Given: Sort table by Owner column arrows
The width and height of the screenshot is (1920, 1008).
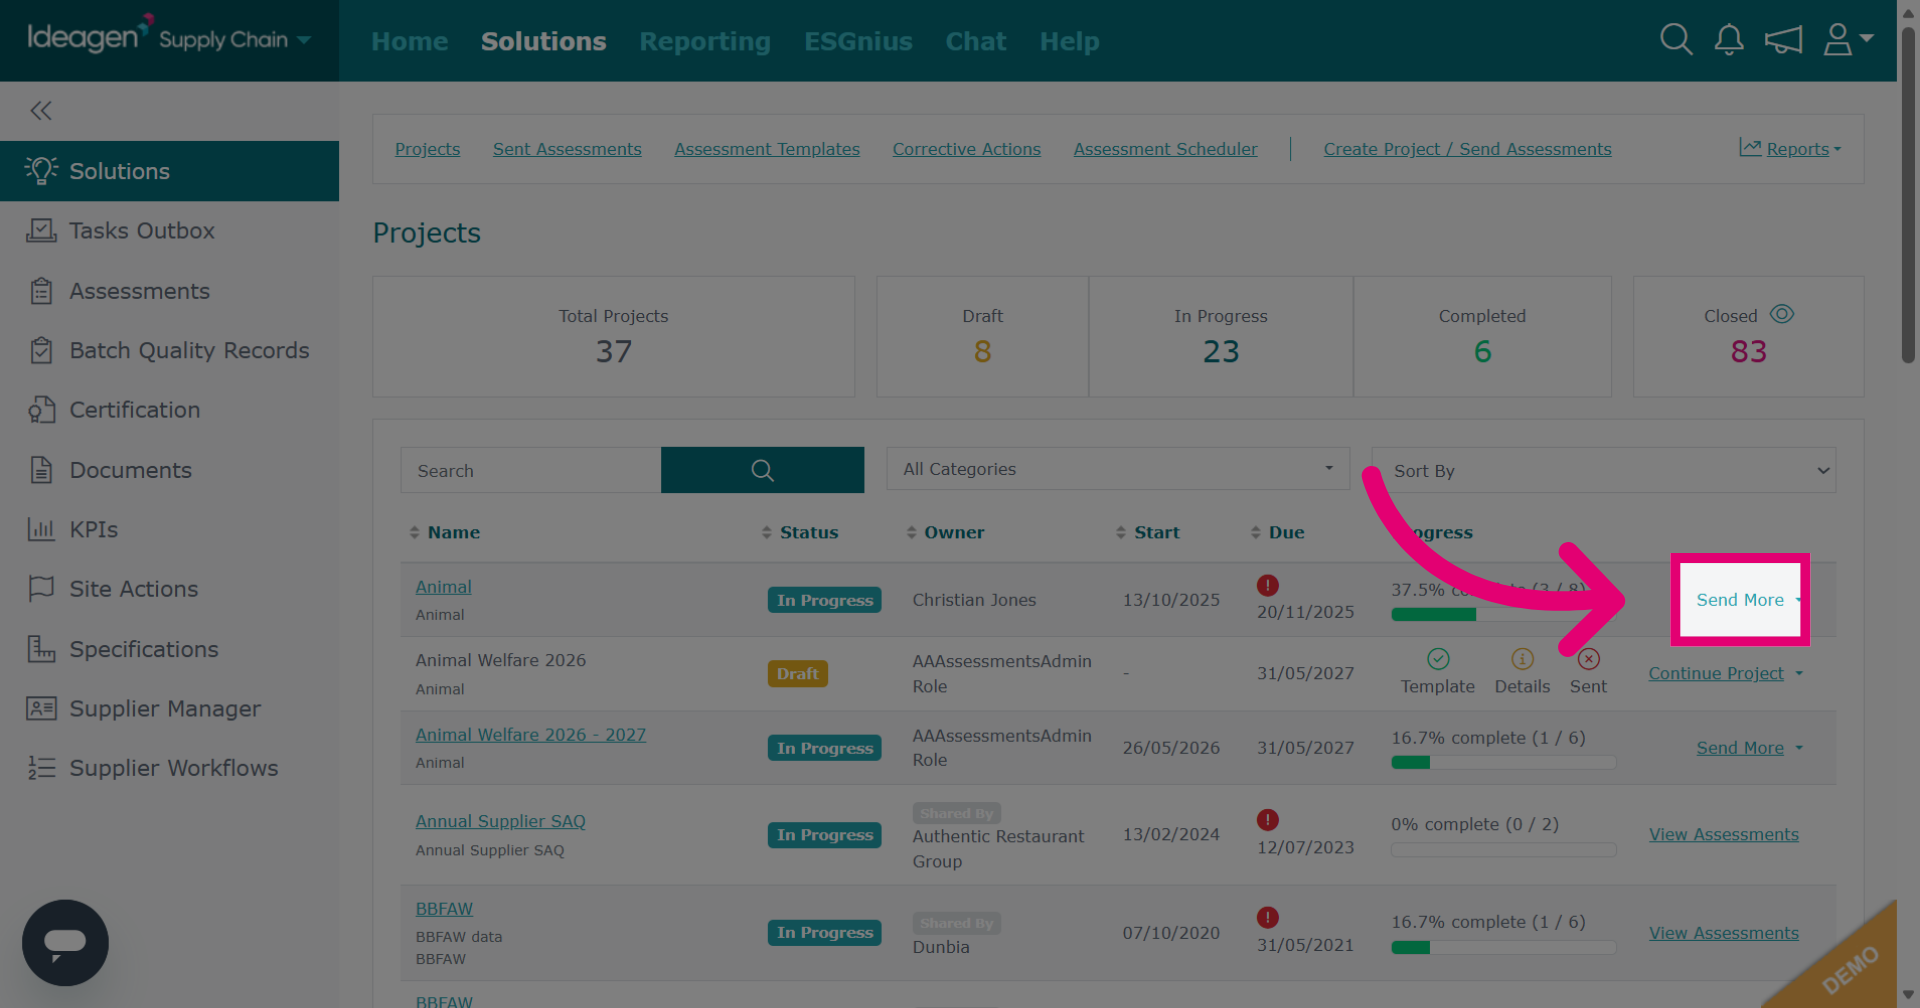Looking at the screenshot, I should tap(911, 532).
